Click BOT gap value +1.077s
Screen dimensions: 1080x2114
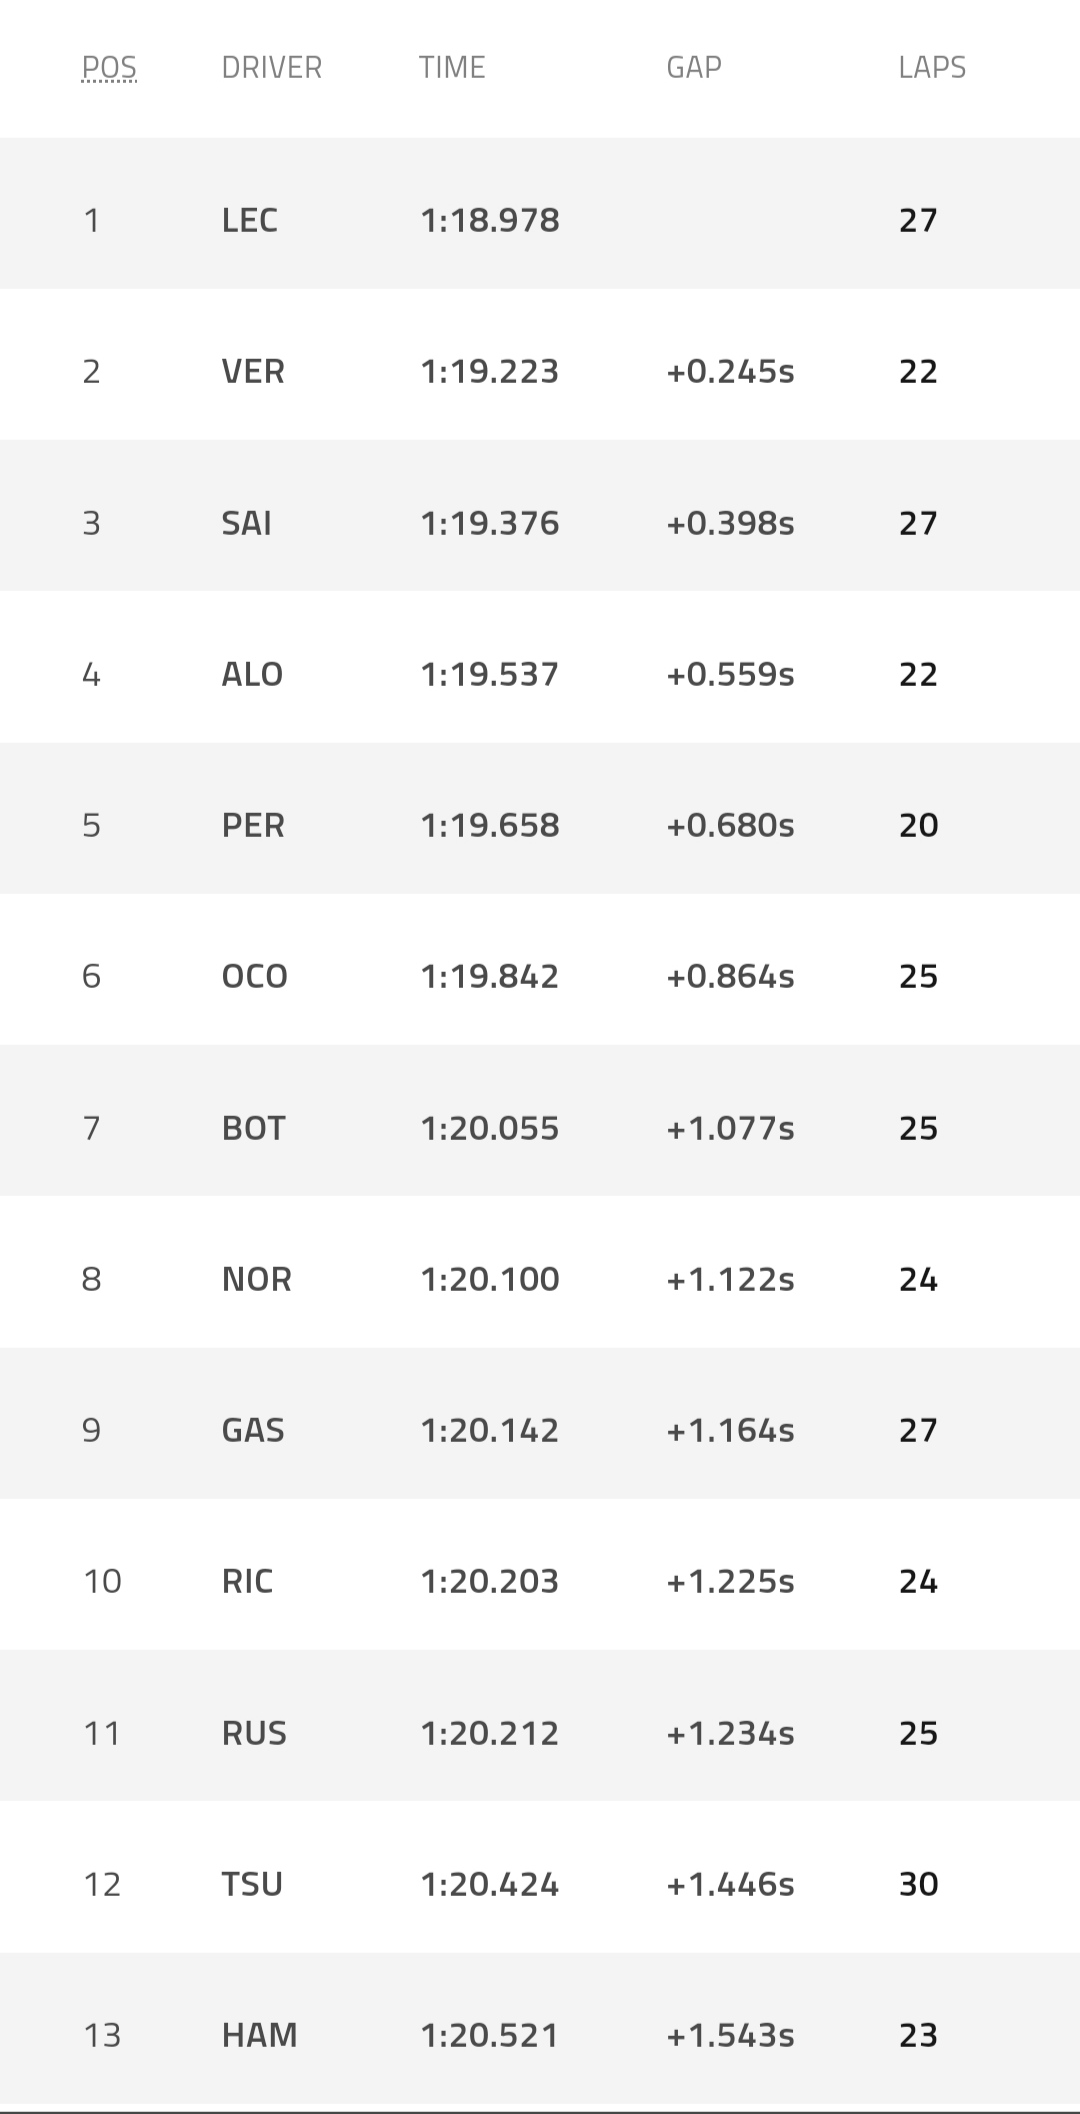click(x=730, y=1128)
